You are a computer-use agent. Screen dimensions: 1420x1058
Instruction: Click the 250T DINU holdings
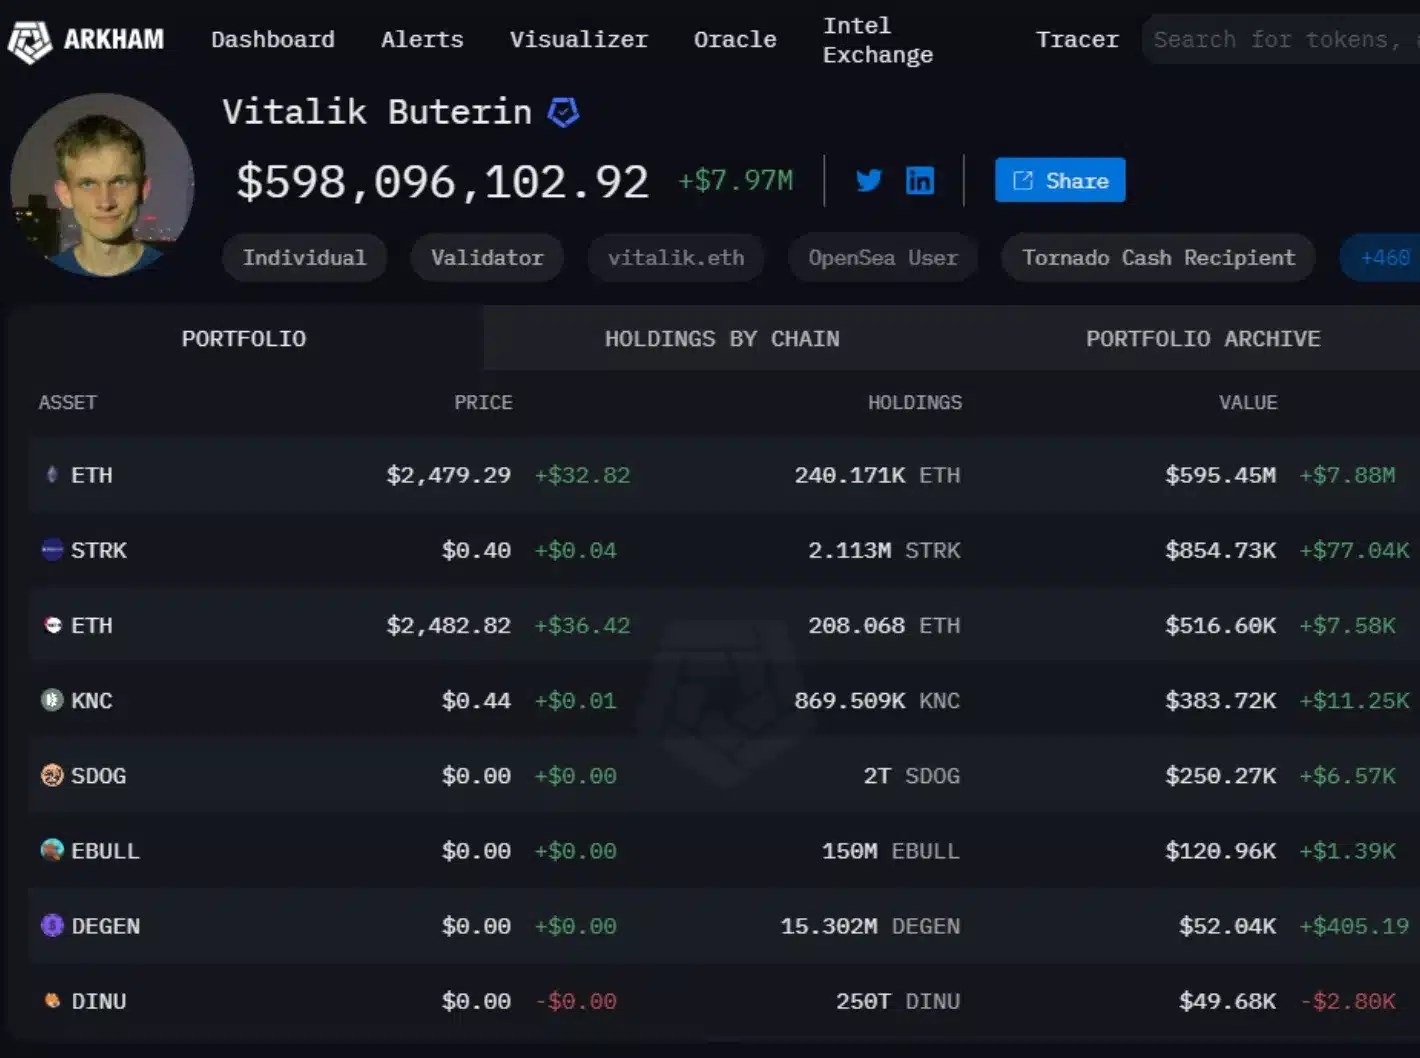(x=898, y=1001)
